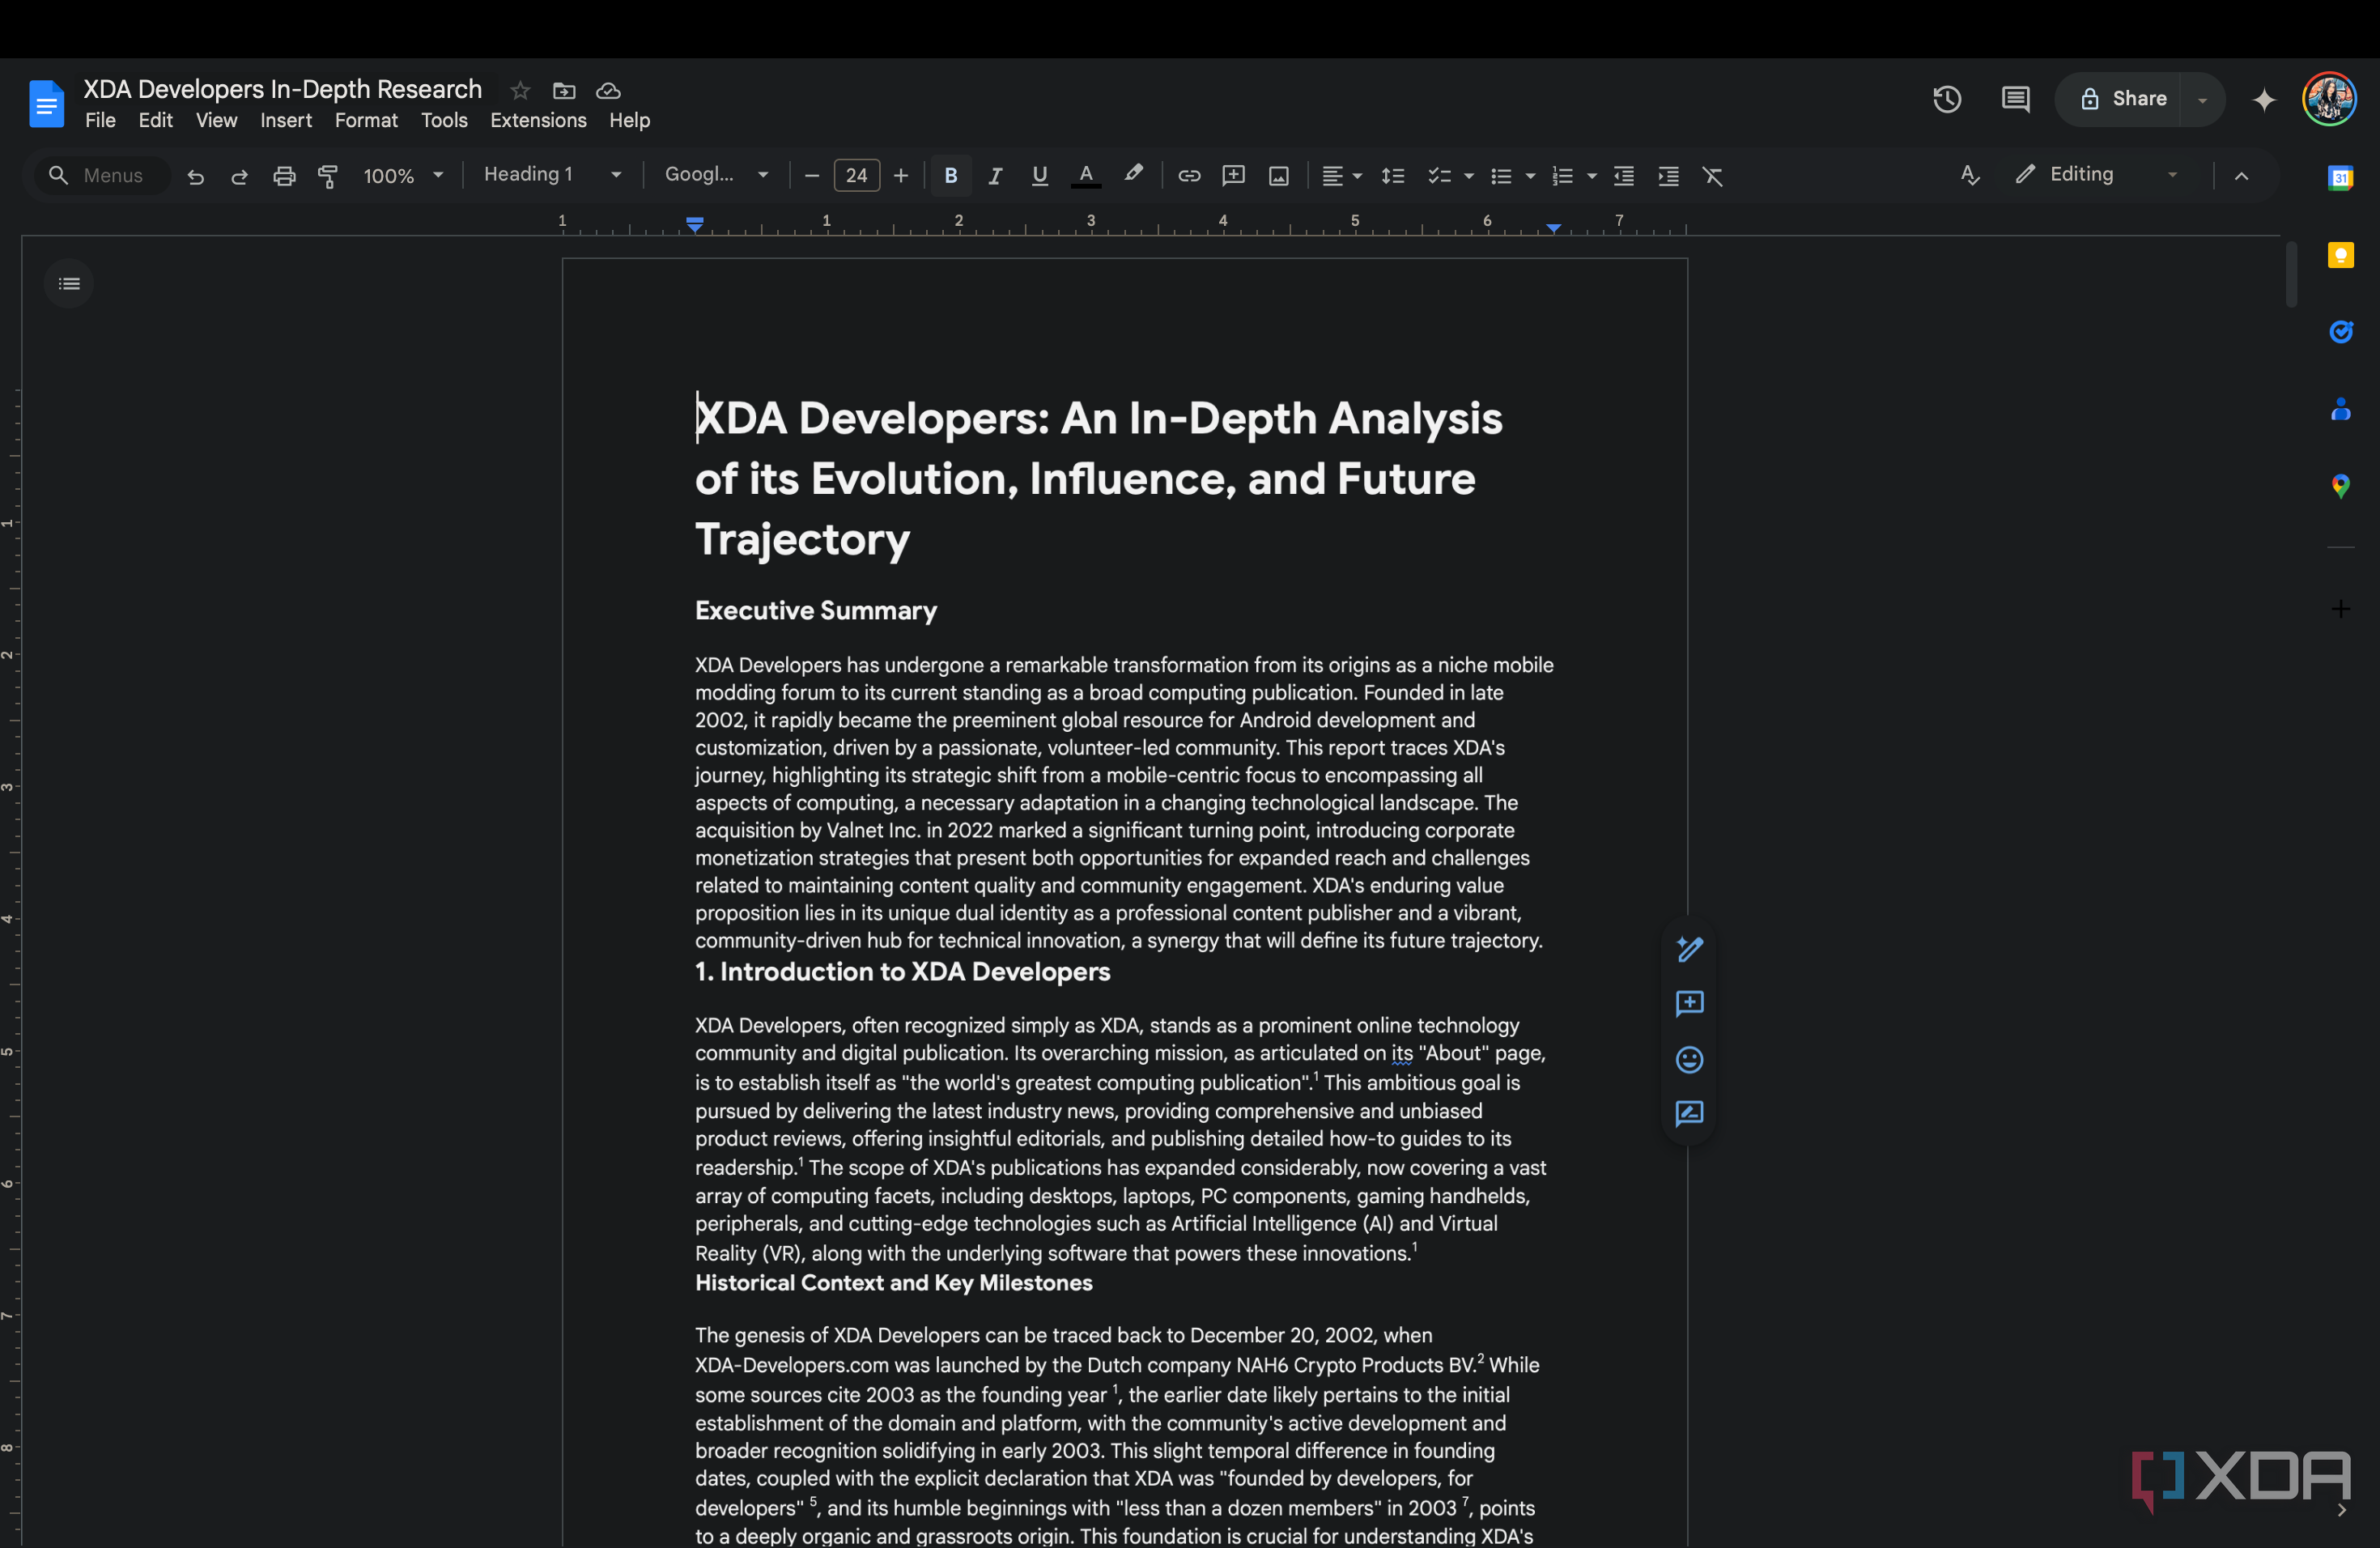Decrease indent with toolbar icon
Viewport: 2380px width, 1548px height.
(1624, 176)
